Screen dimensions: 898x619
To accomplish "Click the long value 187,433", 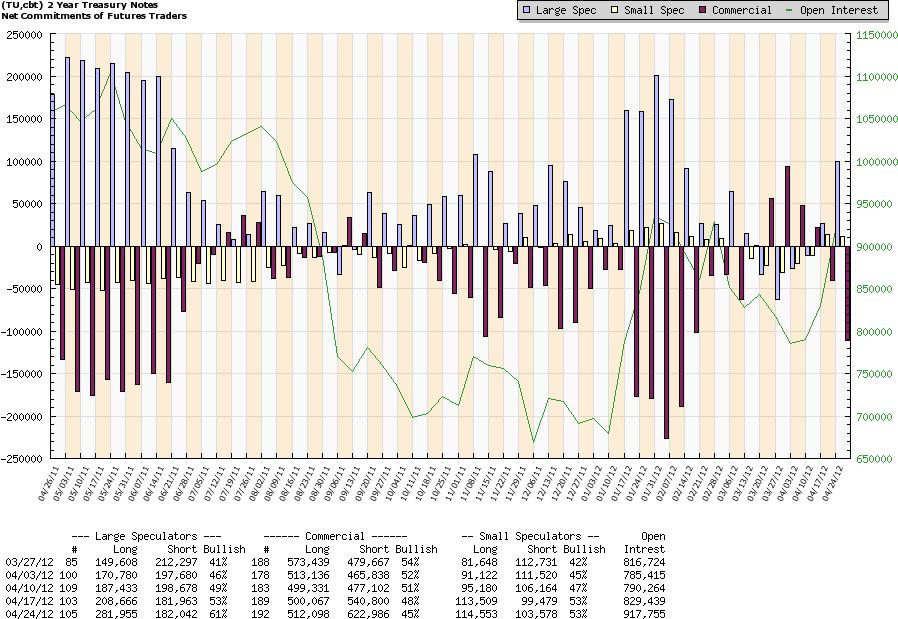I will click(x=117, y=589).
